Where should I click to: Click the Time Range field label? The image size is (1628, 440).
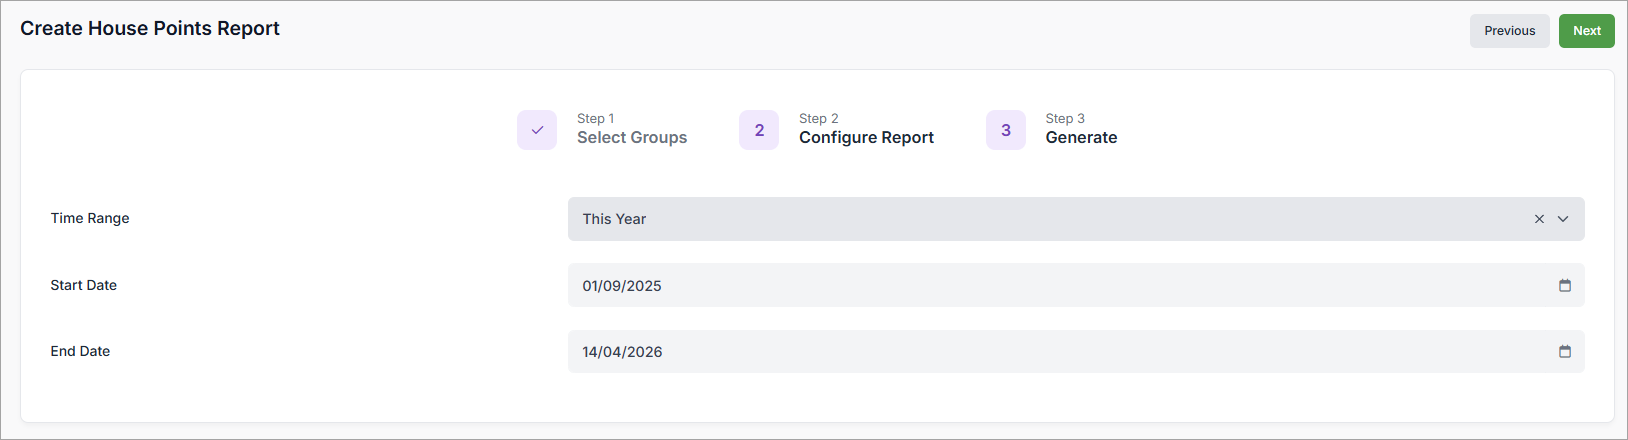90,218
